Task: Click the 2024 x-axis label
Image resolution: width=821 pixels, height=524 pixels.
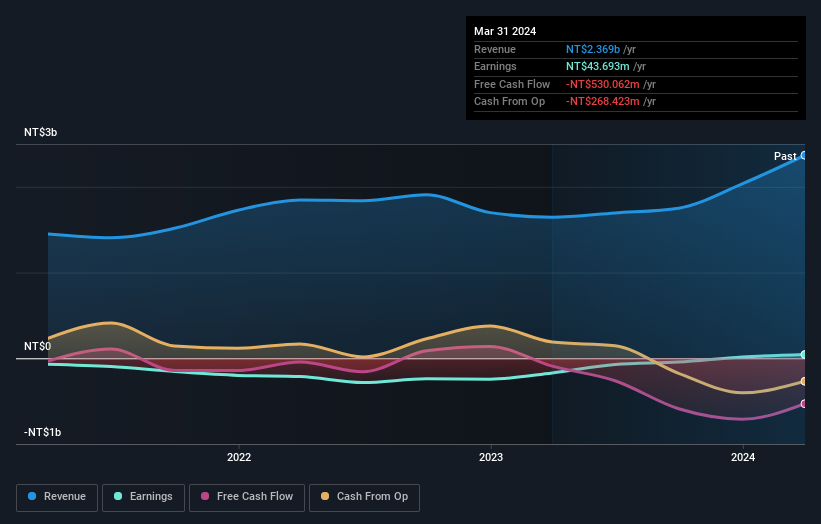Action: pyautogui.click(x=742, y=457)
